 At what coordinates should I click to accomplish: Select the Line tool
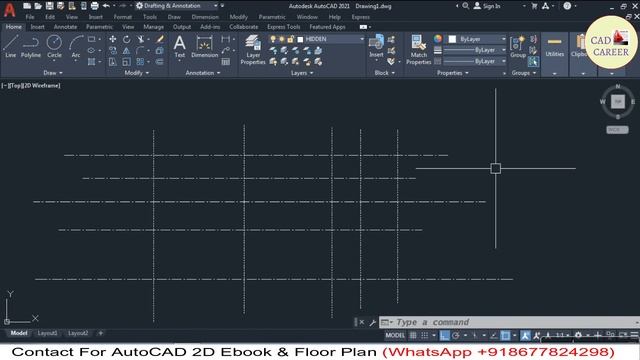pos(11,46)
